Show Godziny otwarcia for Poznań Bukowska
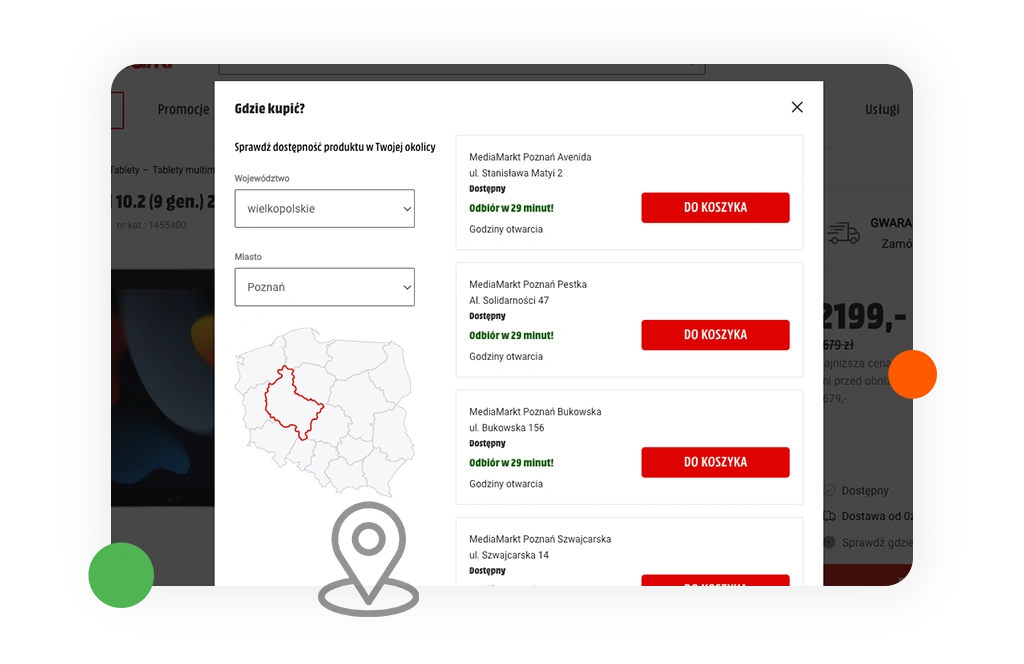 click(506, 484)
